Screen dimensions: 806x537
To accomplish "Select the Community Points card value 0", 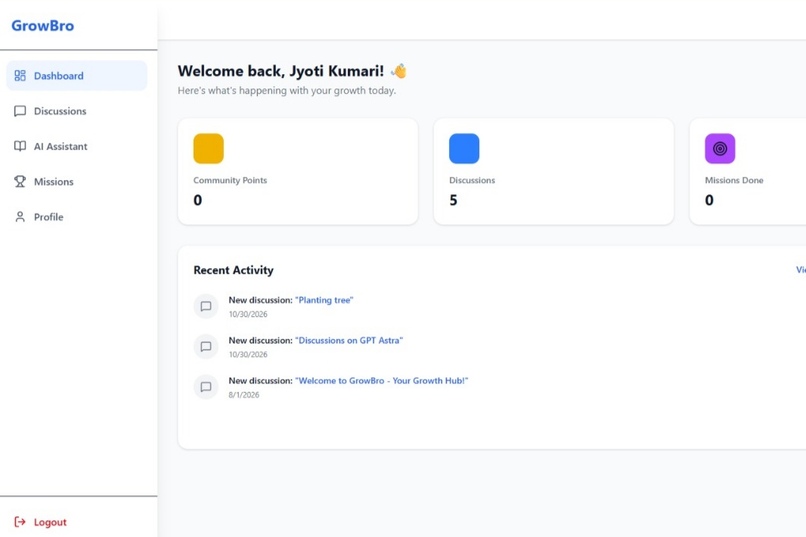I will tap(198, 200).
